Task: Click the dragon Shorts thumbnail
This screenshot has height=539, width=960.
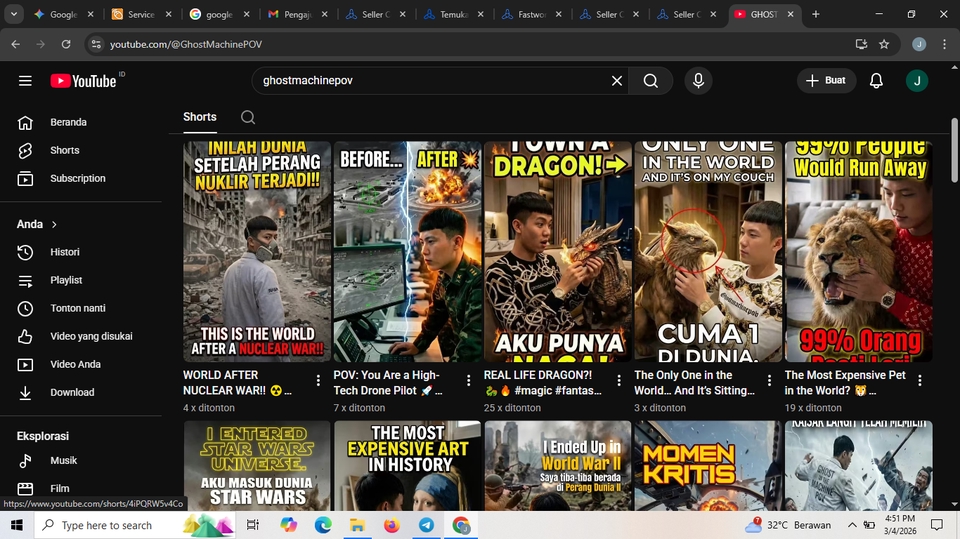Action: [558, 250]
